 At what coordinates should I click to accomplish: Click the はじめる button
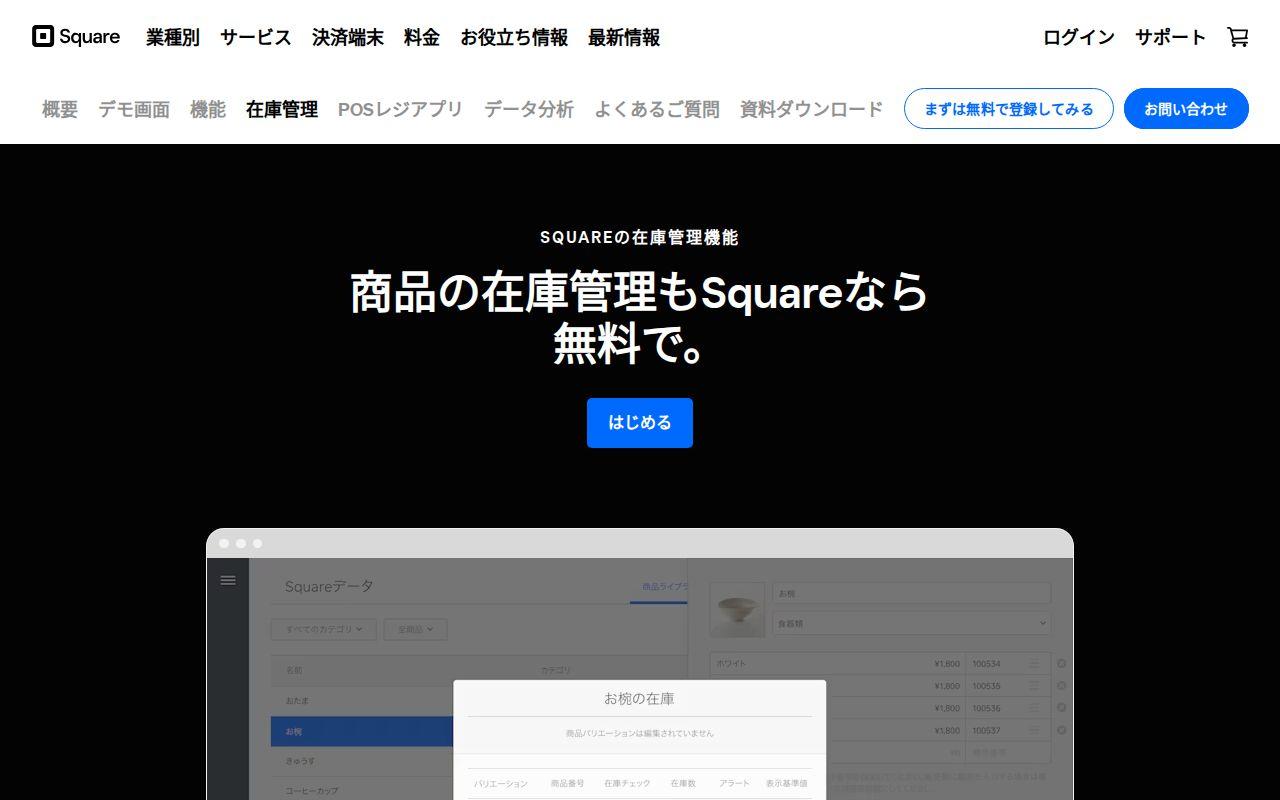coord(640,423)
